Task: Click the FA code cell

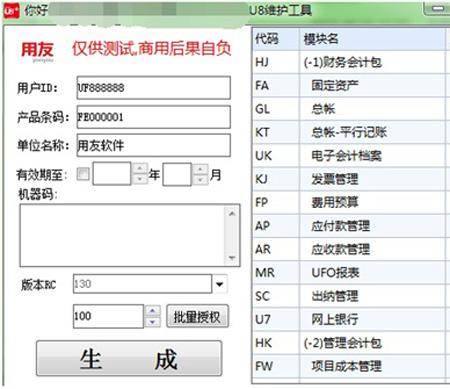Action: [x=276, y=85]
